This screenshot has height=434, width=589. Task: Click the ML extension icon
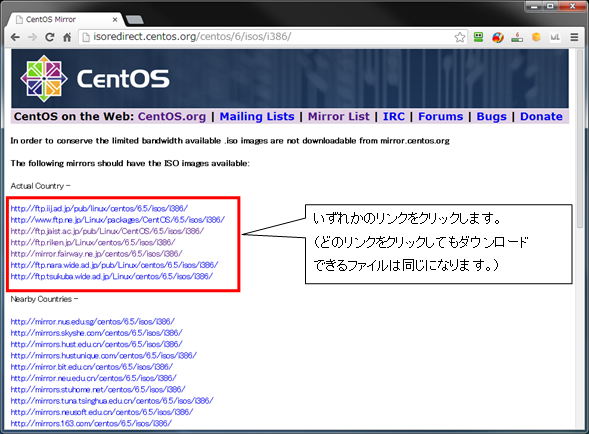point(555,37)
